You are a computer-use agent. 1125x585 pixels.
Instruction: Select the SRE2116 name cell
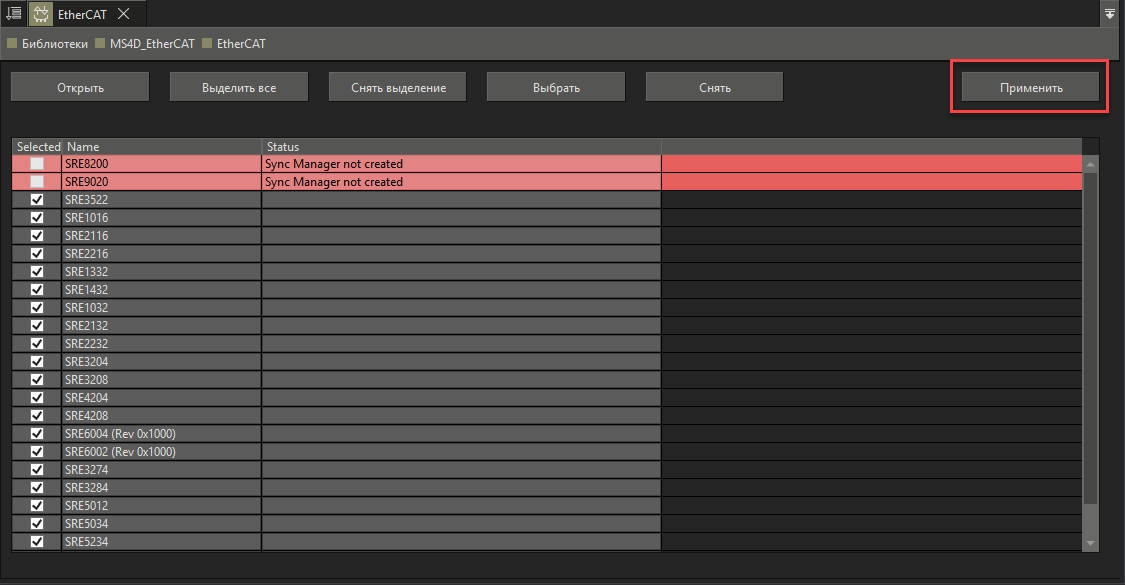[162, 235]
